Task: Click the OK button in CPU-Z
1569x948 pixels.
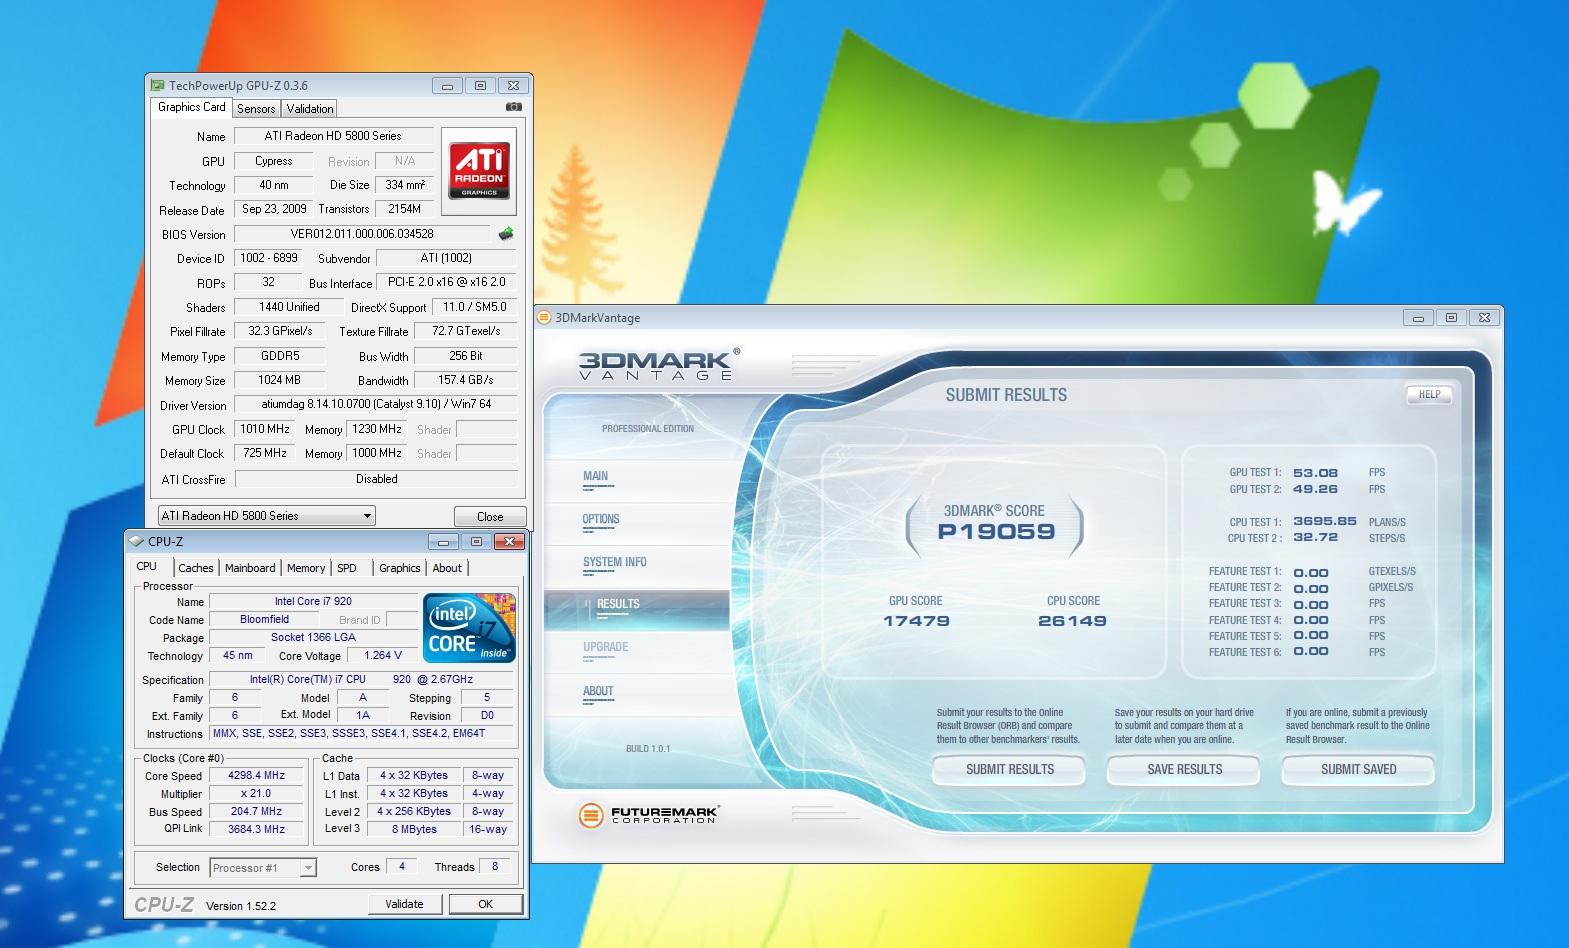Action: click(x=486, y=904)
